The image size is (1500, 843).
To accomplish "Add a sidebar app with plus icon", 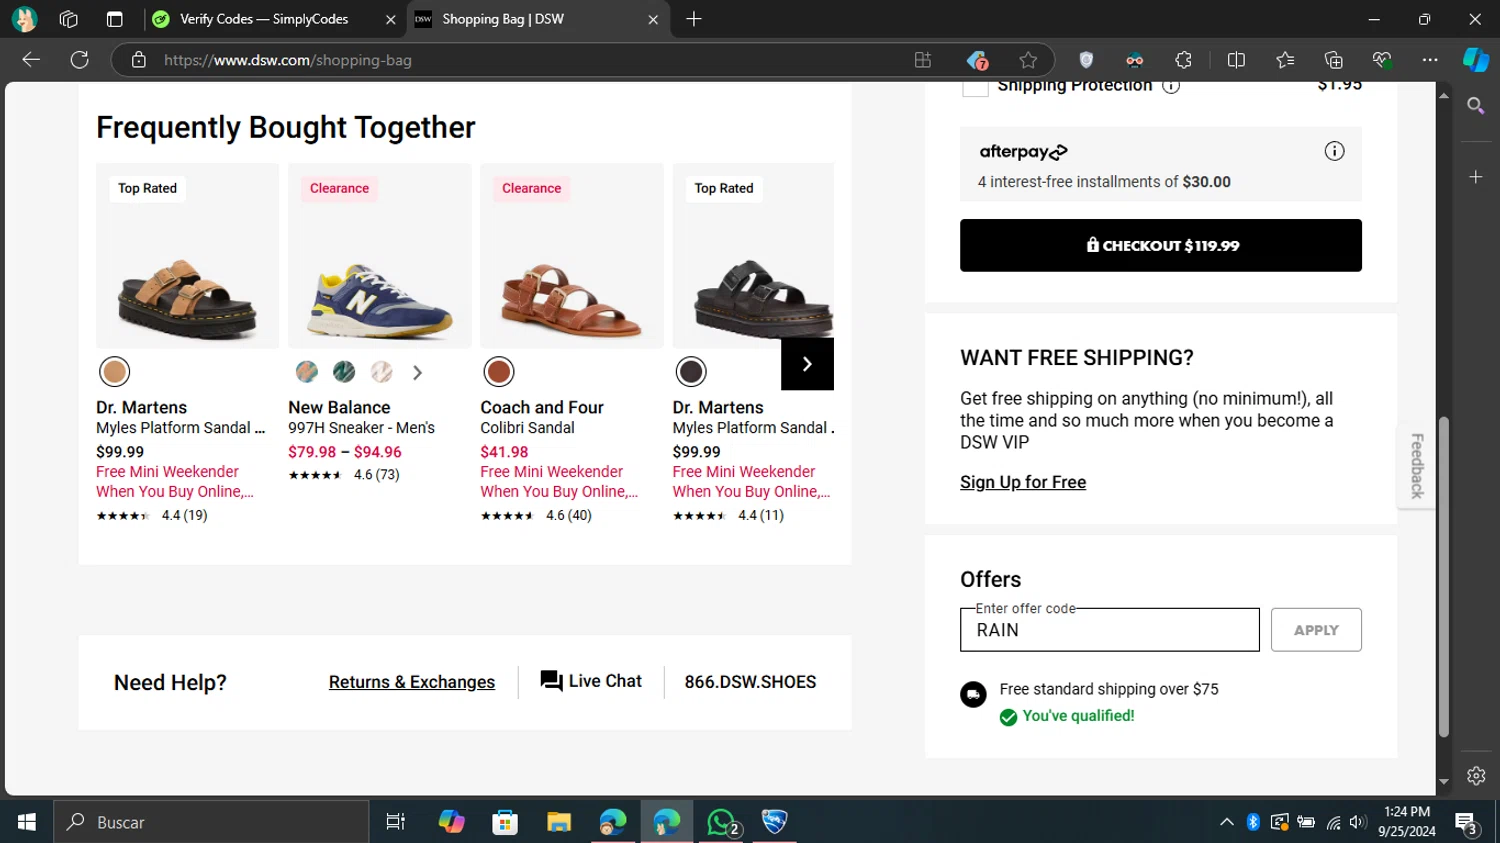I will (x=1476, y=177).
